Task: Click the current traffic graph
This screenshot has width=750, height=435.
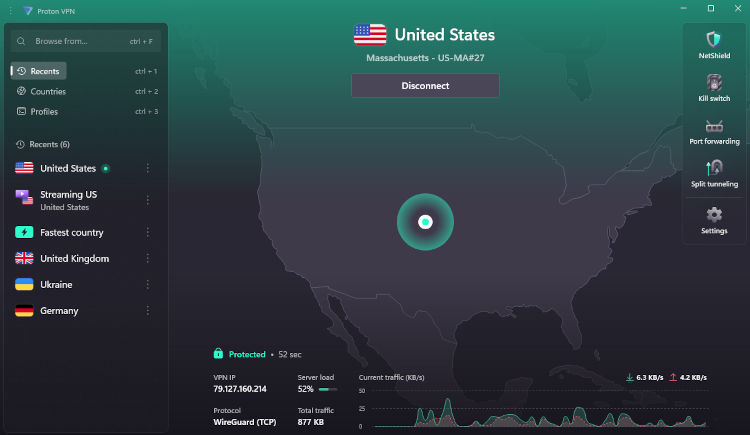Action: [x=539, y=408]
